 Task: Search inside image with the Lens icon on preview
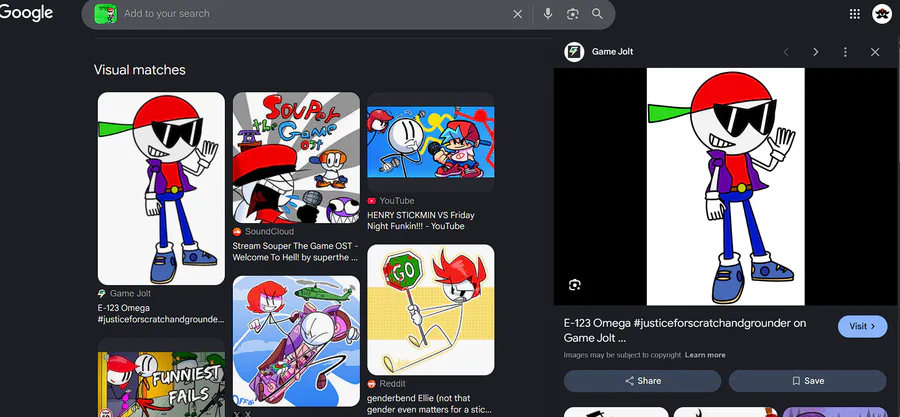575,285
